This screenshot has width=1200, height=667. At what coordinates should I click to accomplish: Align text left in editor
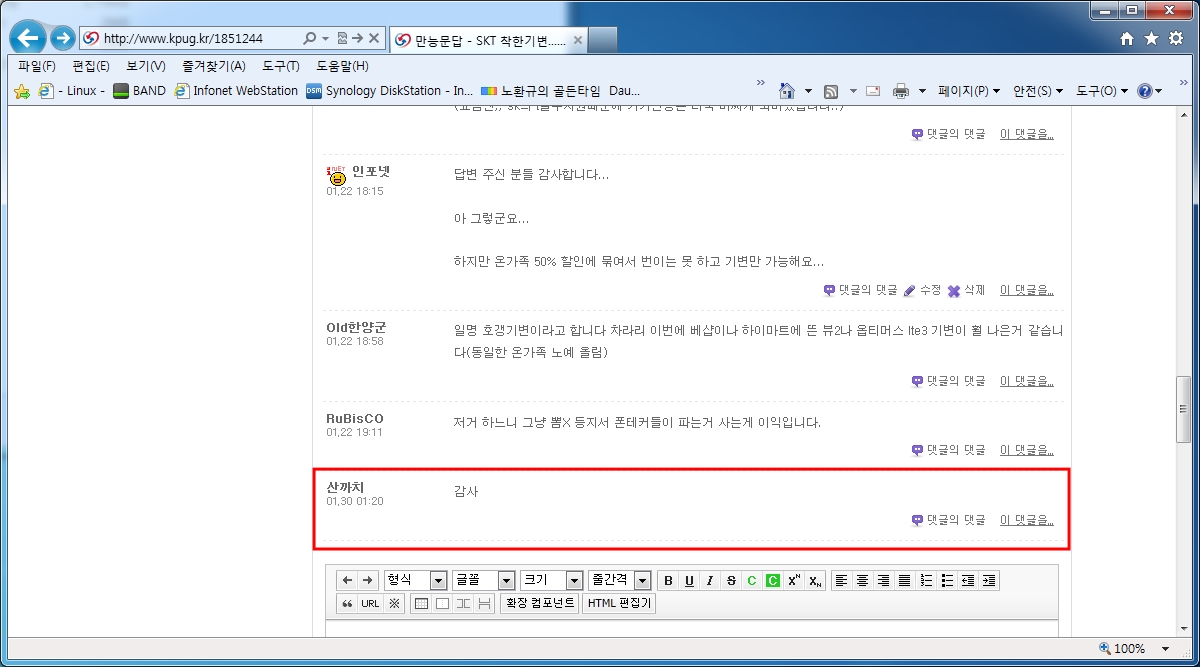point(842,580)
